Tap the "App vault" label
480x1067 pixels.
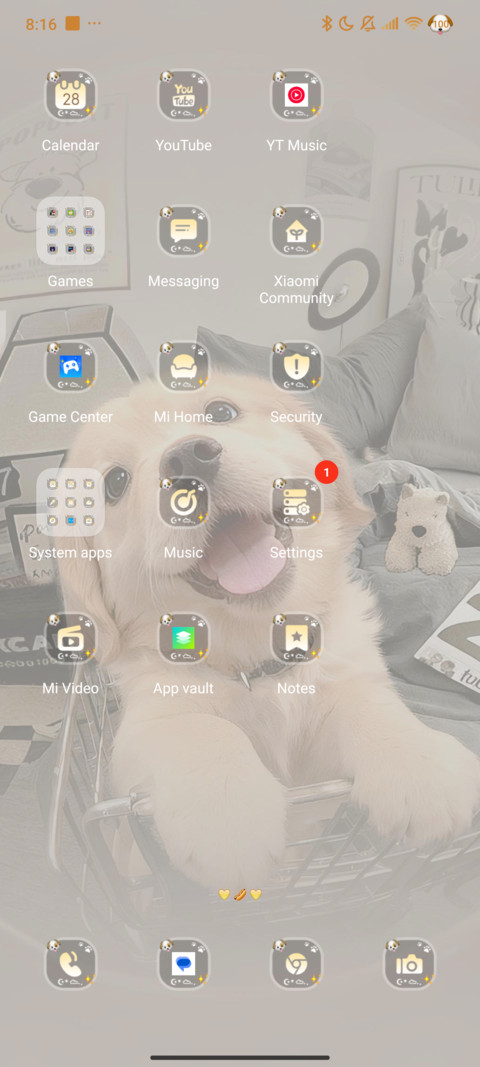click(183, 688)
